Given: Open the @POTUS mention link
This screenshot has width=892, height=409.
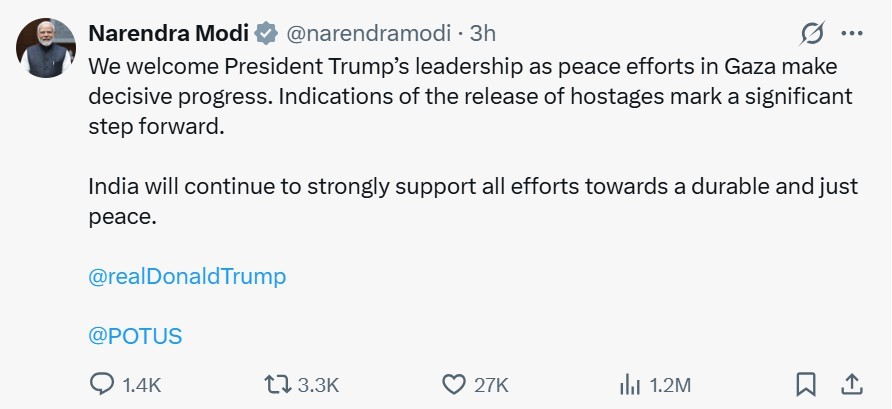Looking at the screenshot, I should tap(135, 335).
